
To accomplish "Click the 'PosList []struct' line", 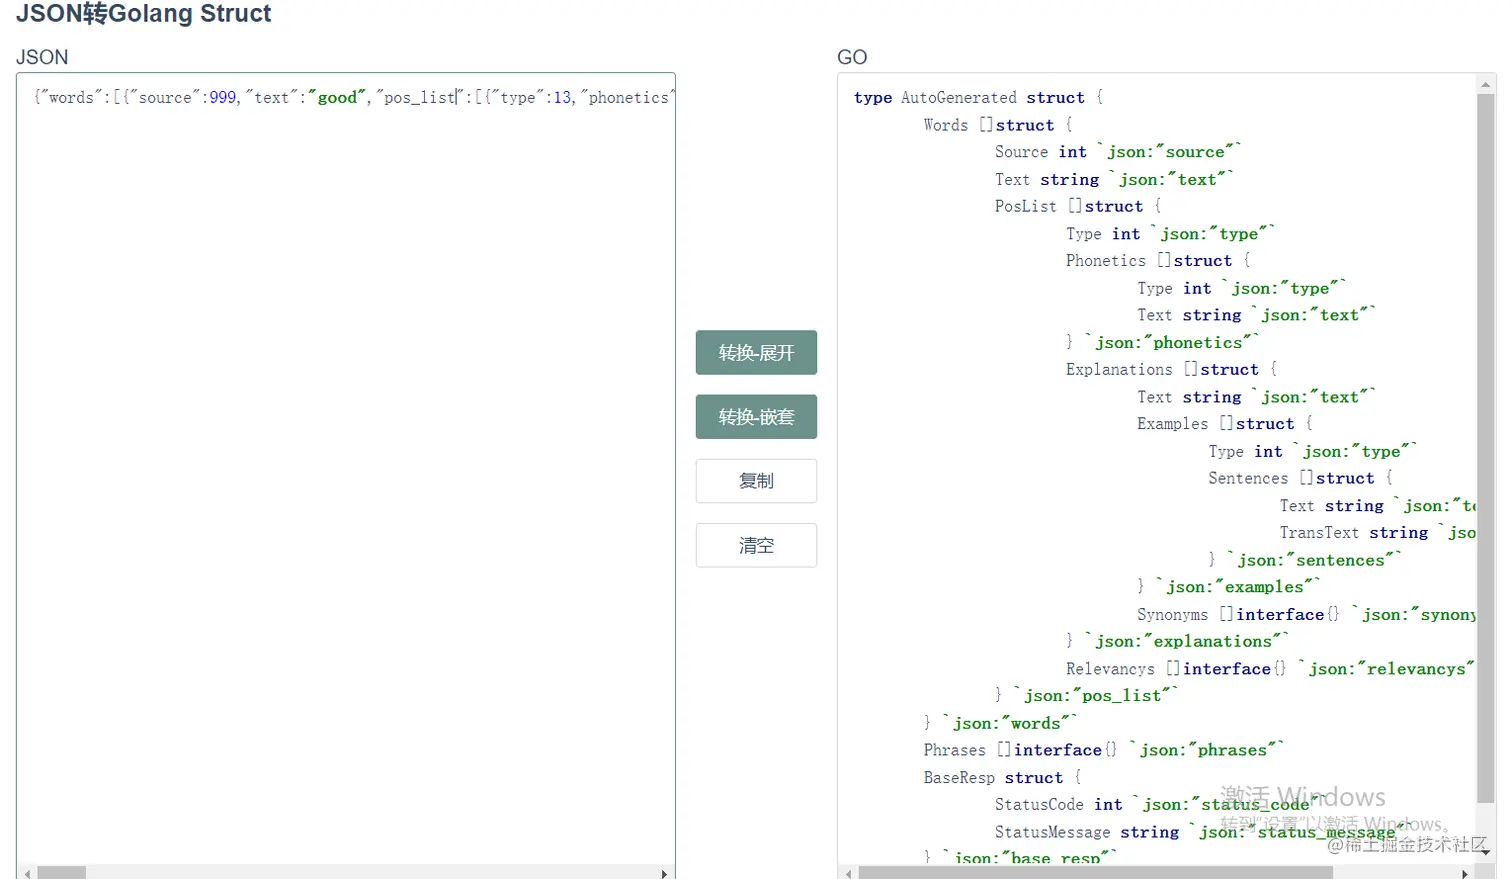I will pos(1077,206).
